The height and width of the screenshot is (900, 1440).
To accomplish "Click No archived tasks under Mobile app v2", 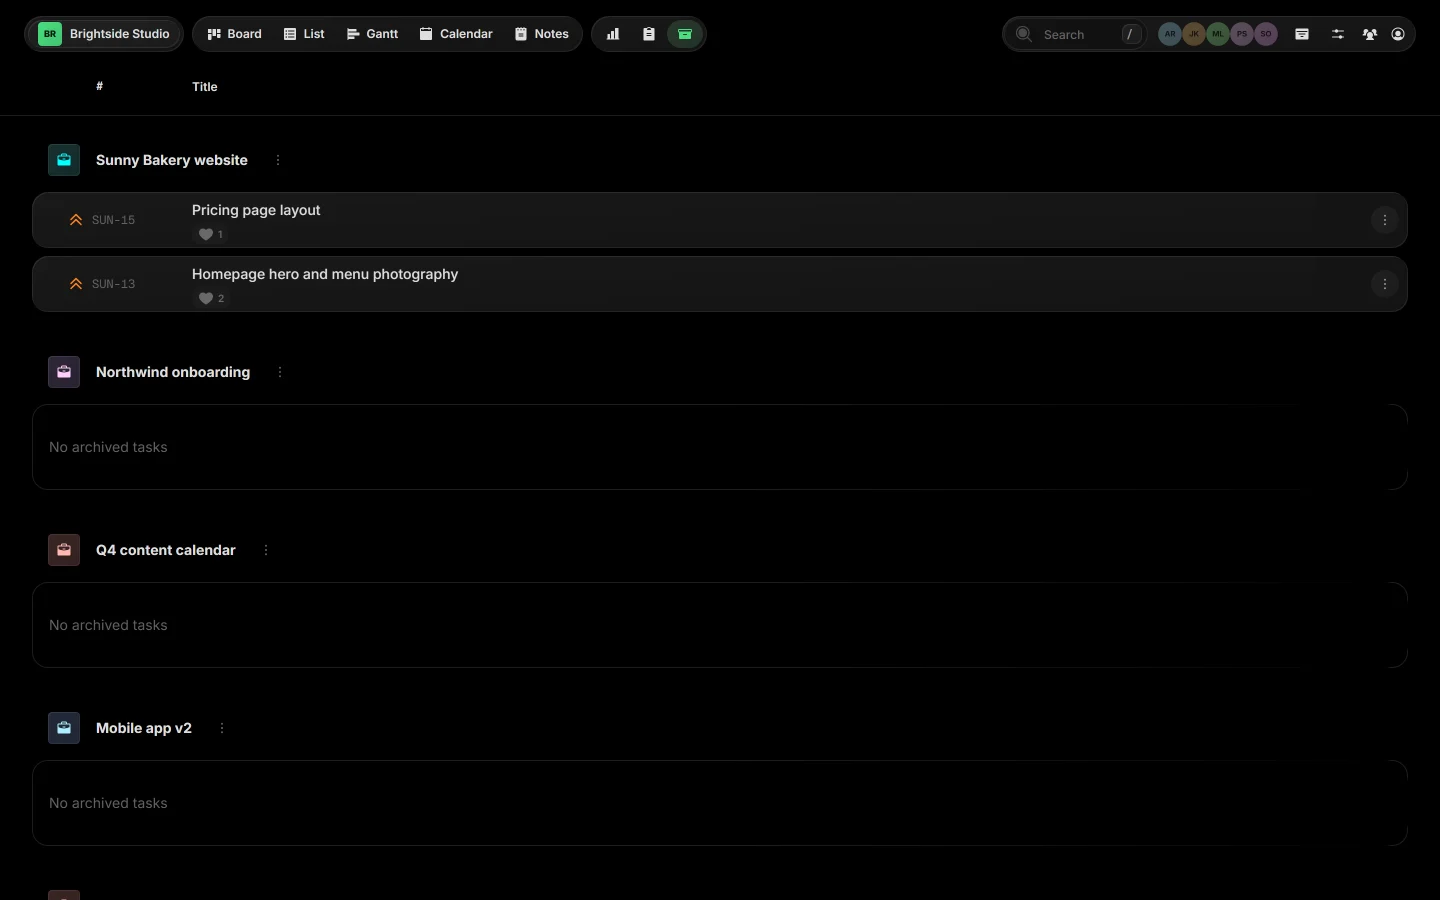I will (108, 803).
